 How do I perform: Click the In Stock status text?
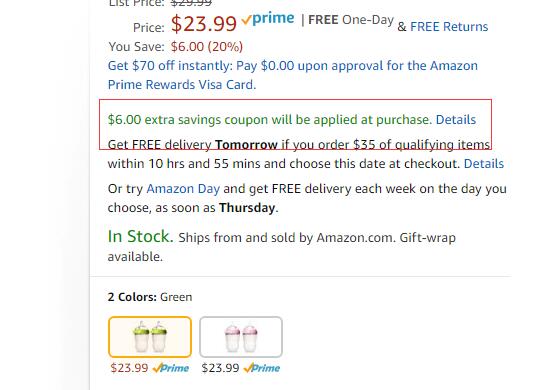[x=141, y=236]
